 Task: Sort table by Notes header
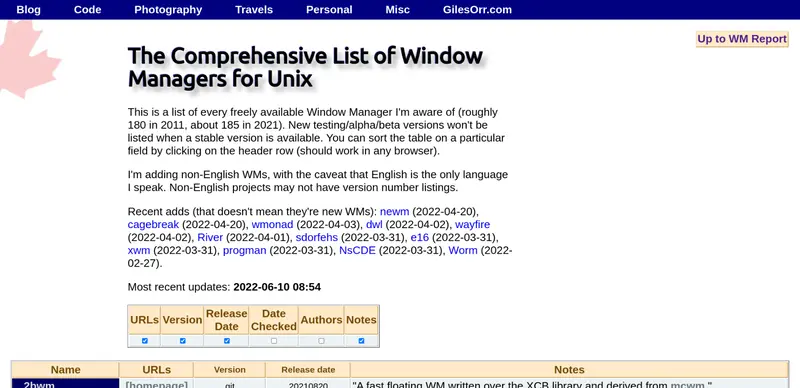569,370
